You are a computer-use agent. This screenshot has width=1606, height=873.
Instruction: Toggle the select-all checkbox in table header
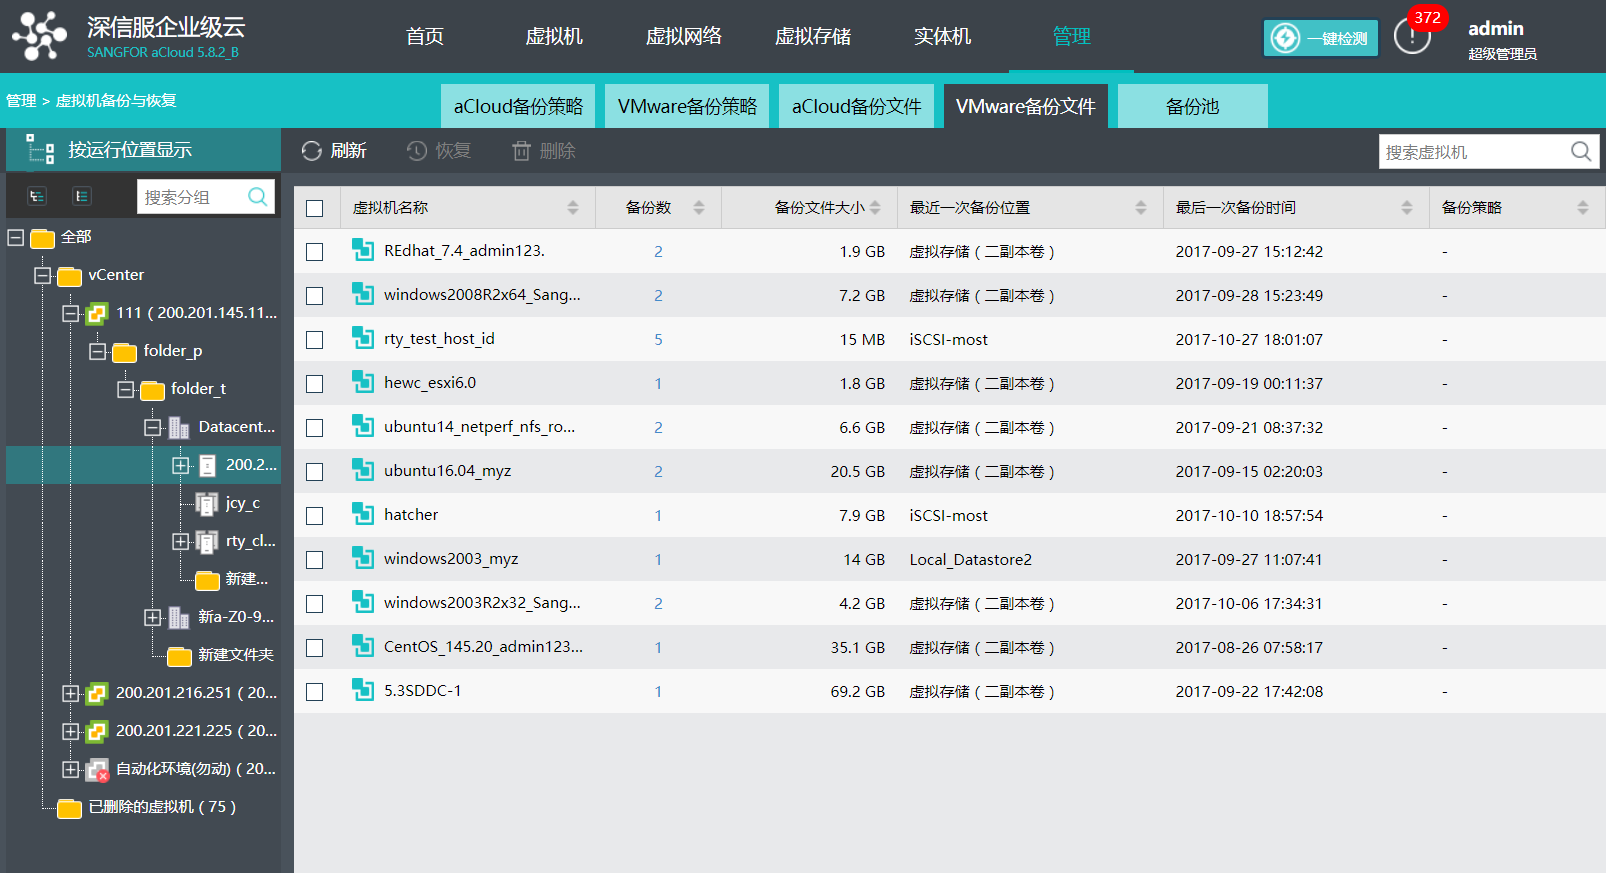pos(315,208)
